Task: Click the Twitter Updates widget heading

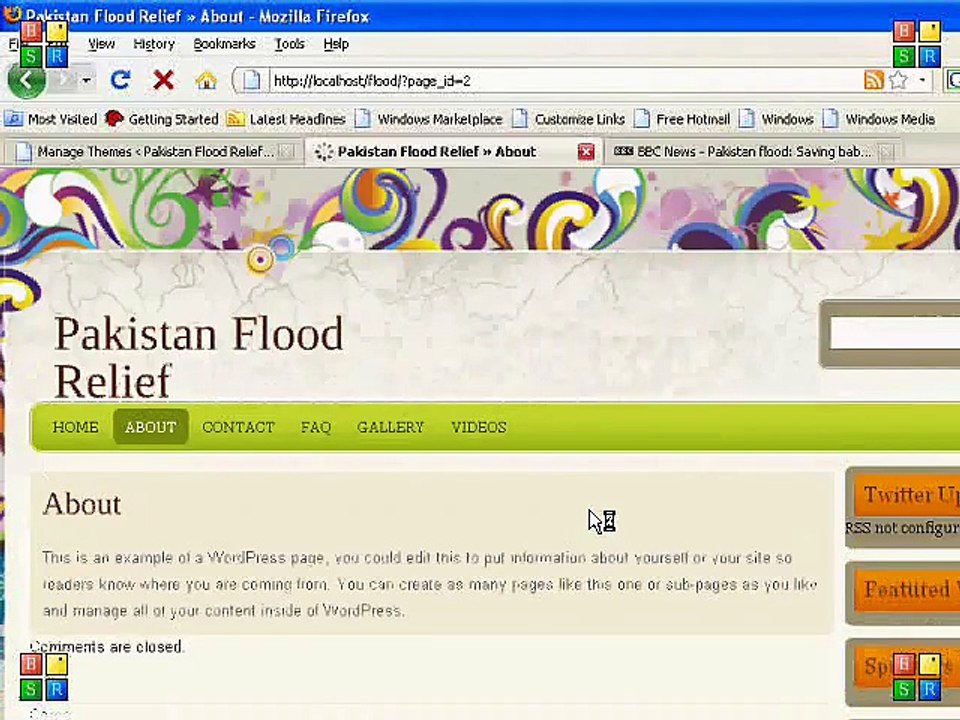Action: 911,495
